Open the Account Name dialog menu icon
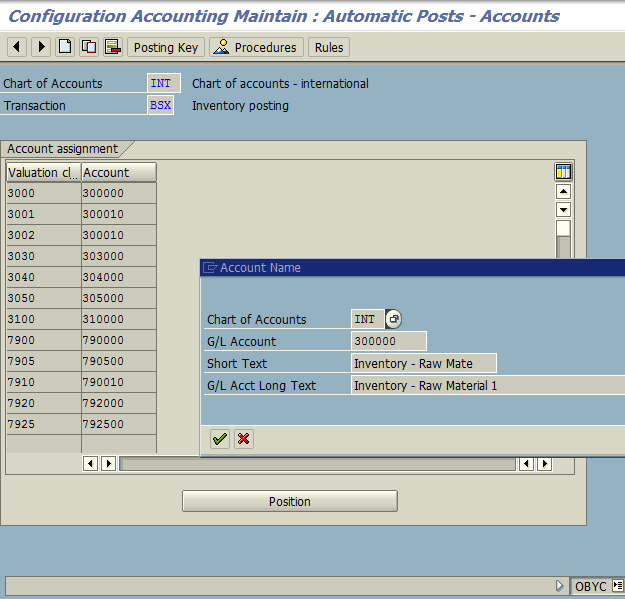Image resolution: width=625 pixels, height=599 pixels. 210,268
